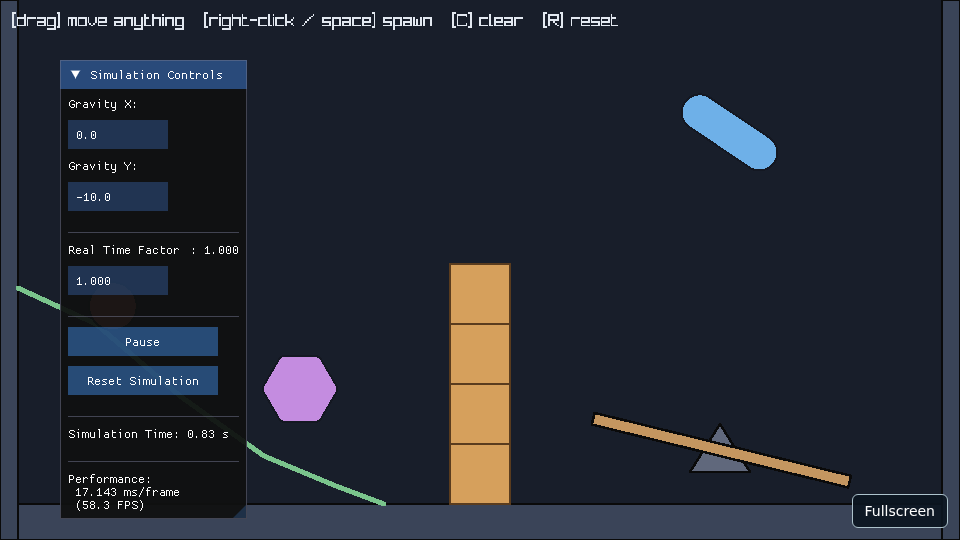Click the Performance: label
This screenshot has height=540, width=960.
tap(110, 479)
